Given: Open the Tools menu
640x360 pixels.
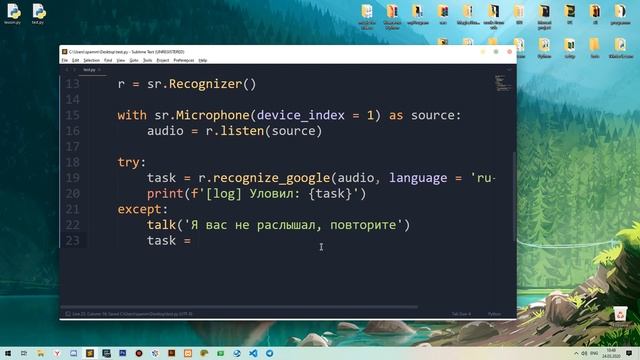Looking at the screenshot, I should pos(147,60).
